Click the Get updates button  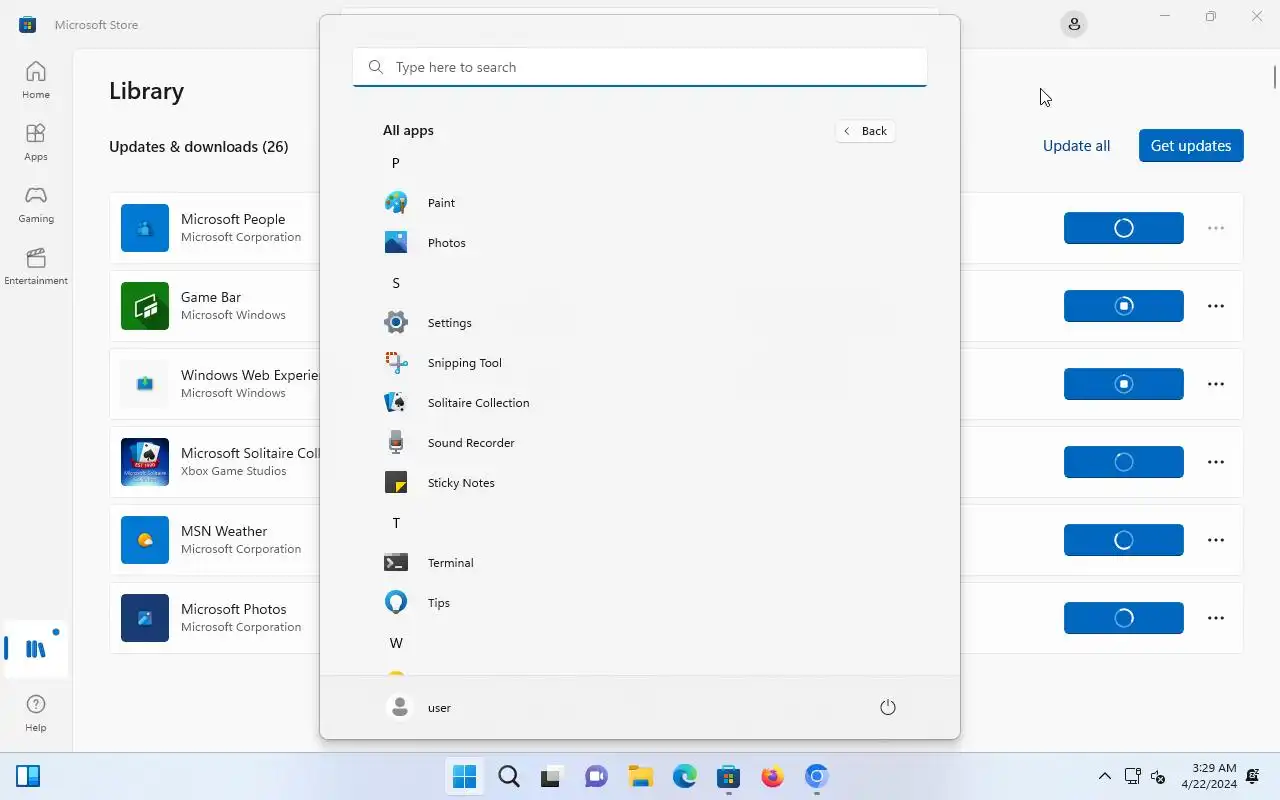pos(1191,146)
